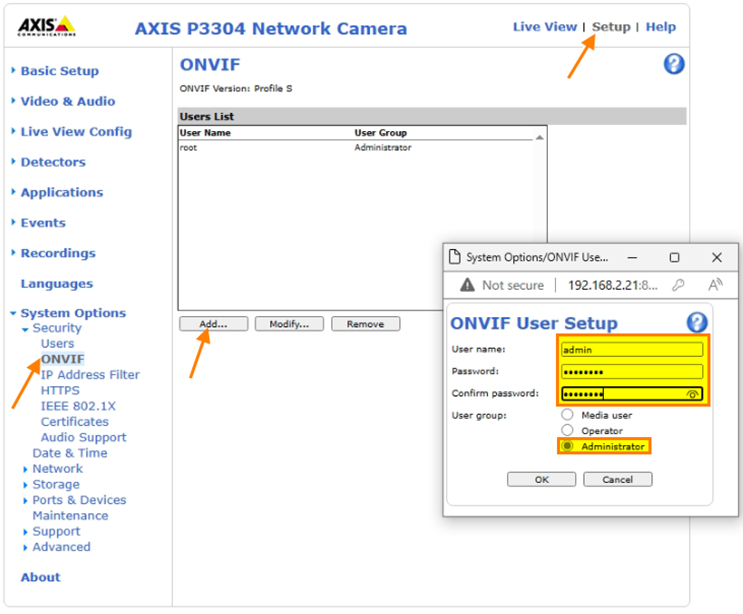Confirm the new ONVIF user with OK
The image size is (743, 614).
point(542,479)
